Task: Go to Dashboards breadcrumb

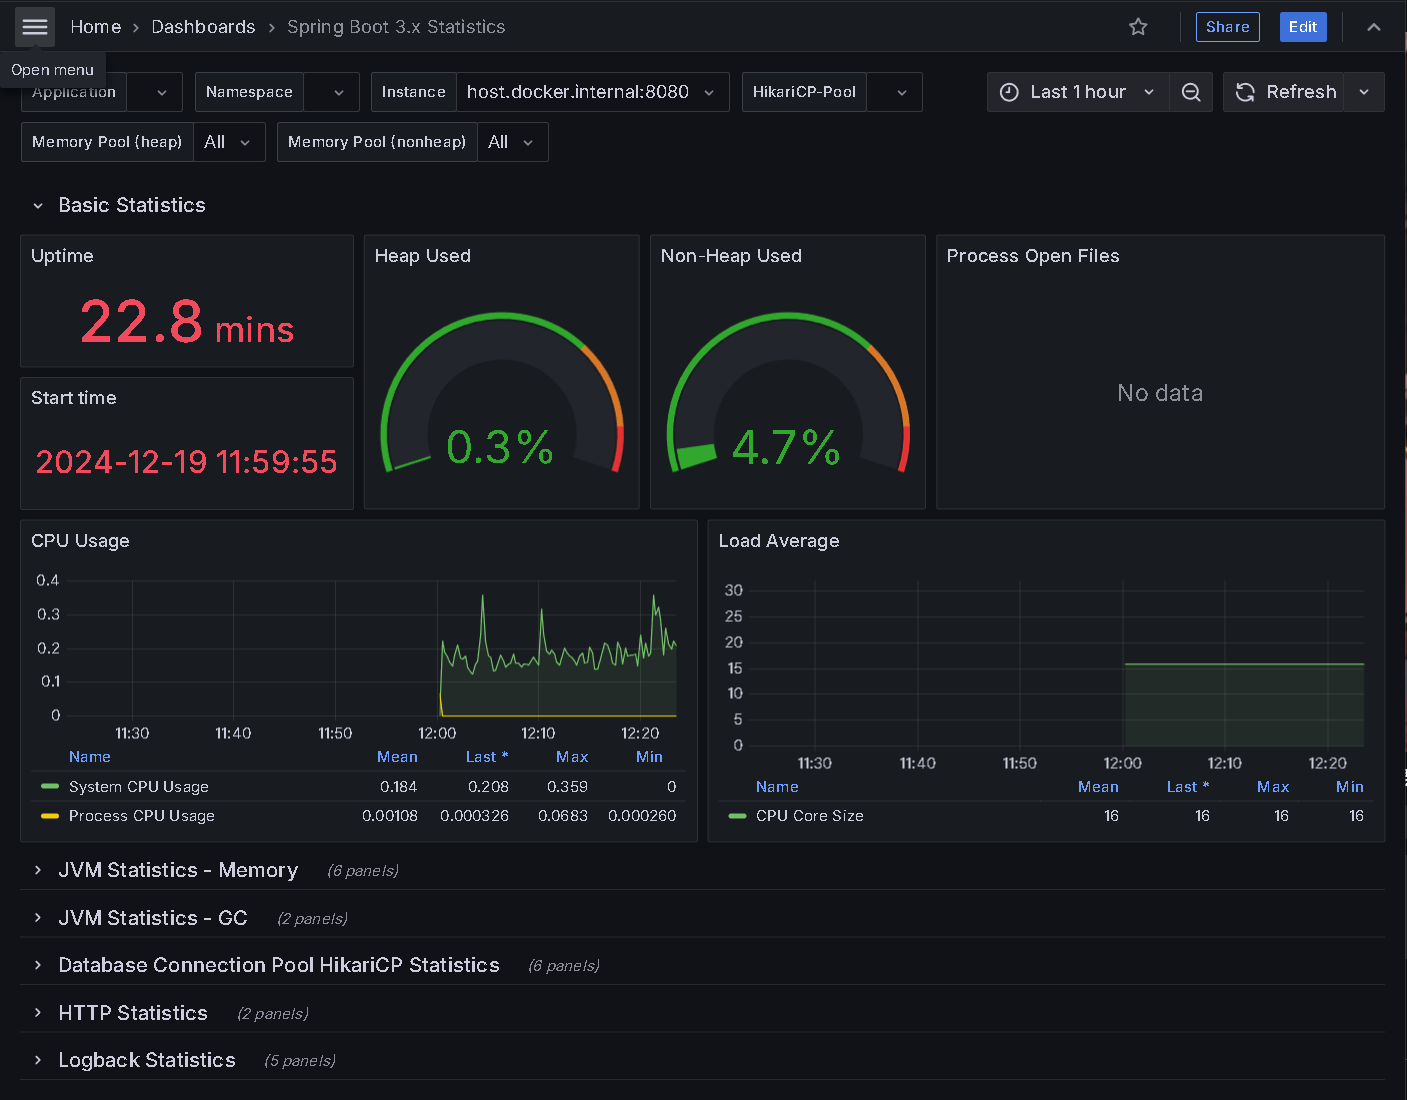Action: coord(203,27)
